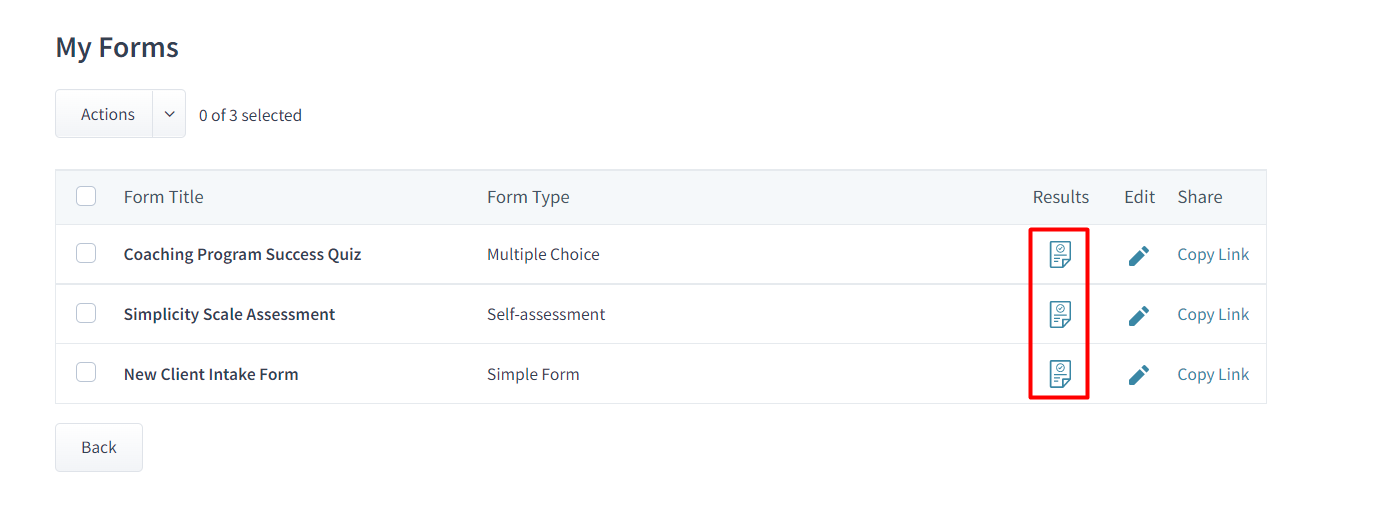
Task: Open results for Coaching Program Success Quiz
Action: pos(1060,255)
